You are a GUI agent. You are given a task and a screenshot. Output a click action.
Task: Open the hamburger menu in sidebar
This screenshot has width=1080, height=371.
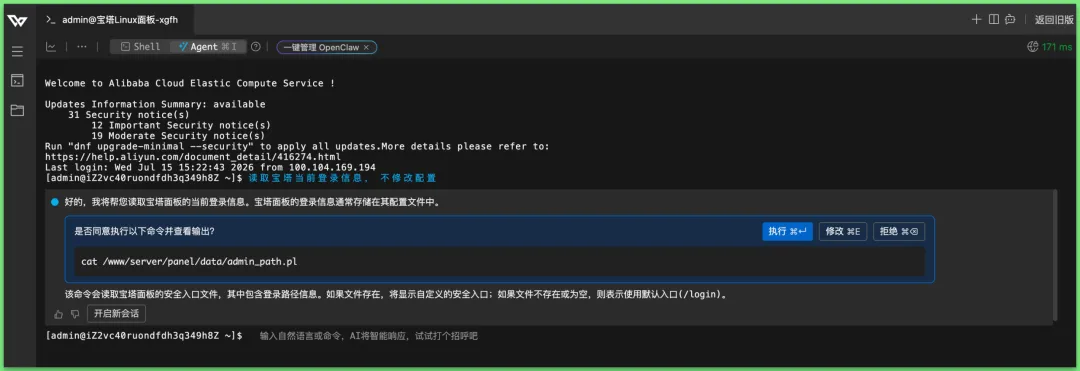[x=17, y=52]
